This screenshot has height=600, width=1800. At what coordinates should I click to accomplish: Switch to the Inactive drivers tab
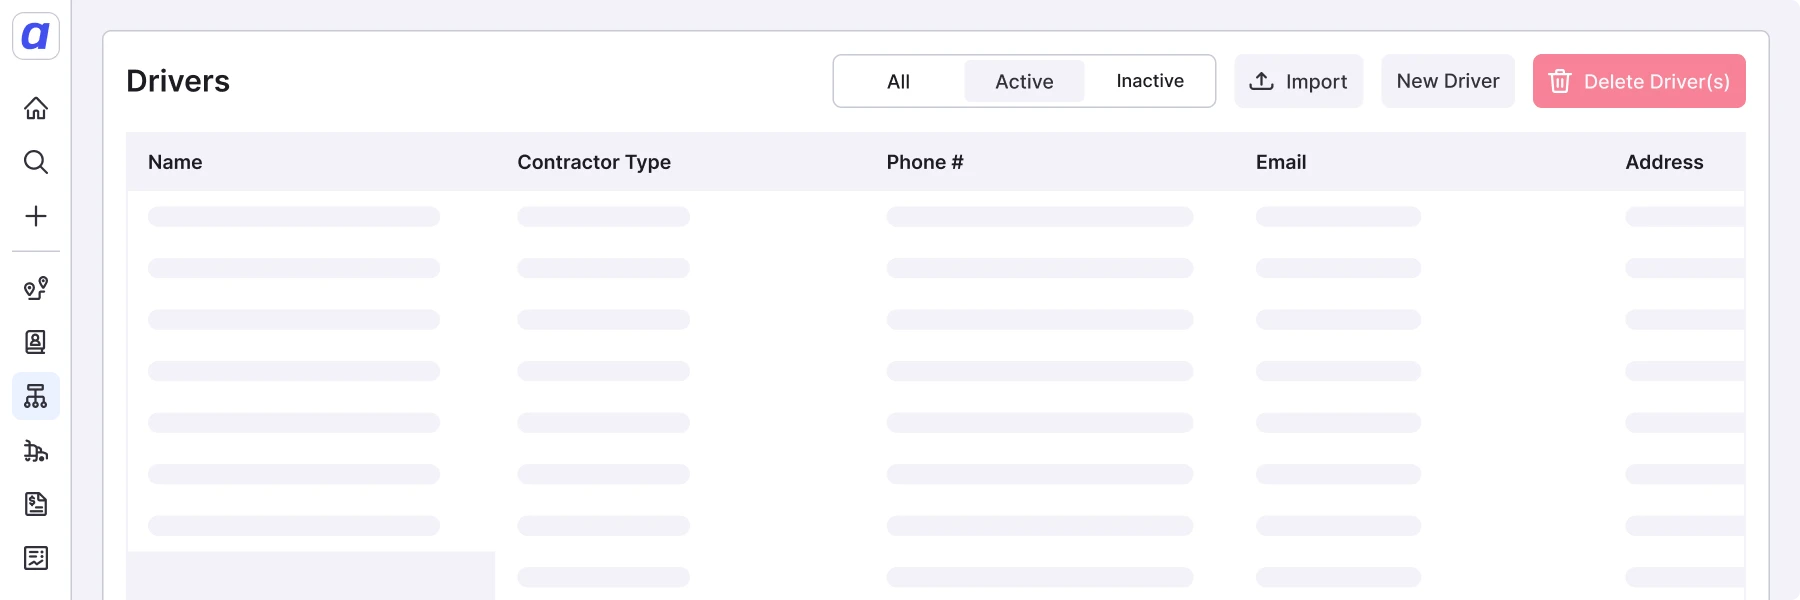click(1150, 81)
